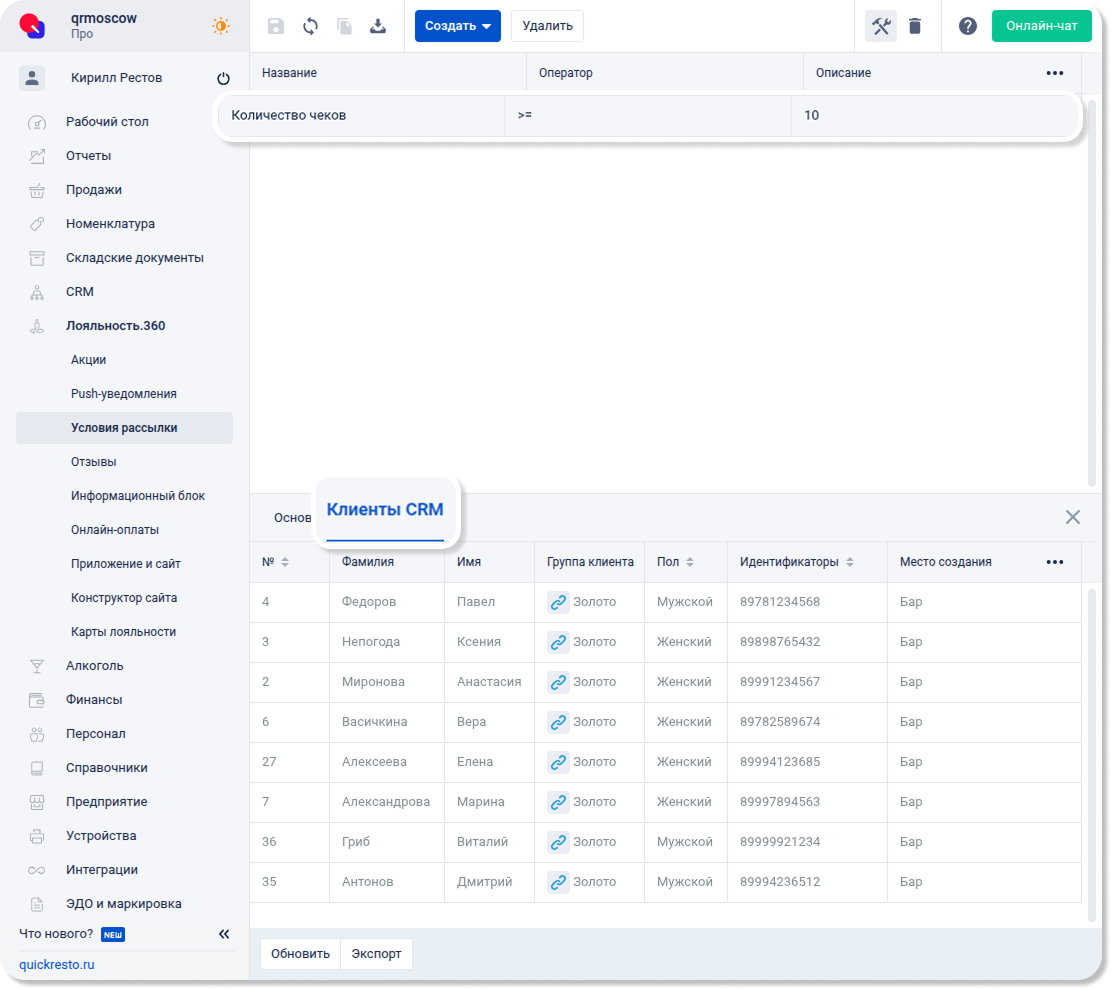1111x989 pixels.
Task: Toggle the sun theme switch icon
Action: point(220,26)
